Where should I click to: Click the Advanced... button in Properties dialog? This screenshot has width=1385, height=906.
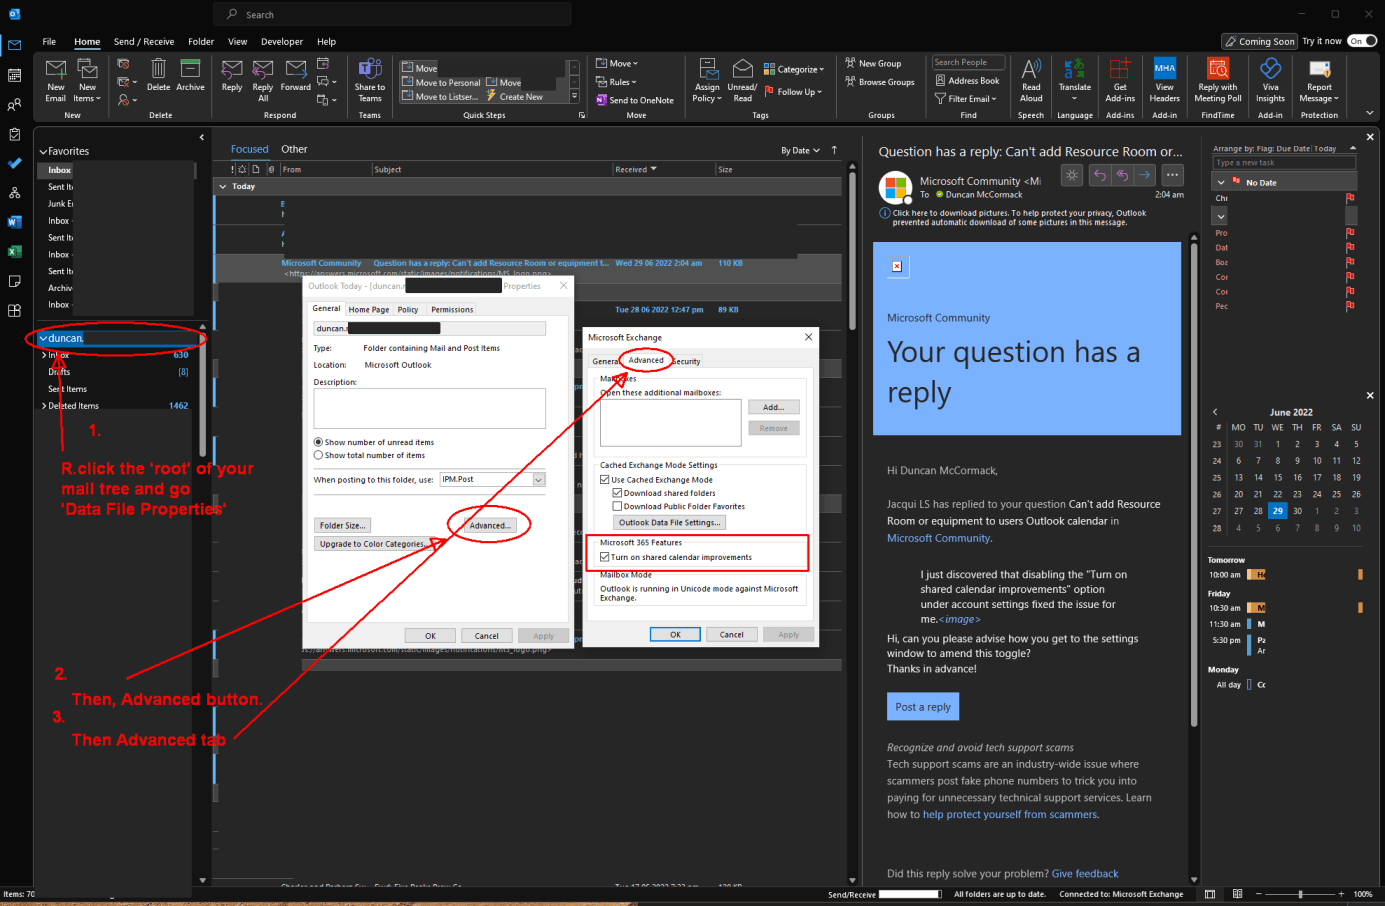point(490,525)
